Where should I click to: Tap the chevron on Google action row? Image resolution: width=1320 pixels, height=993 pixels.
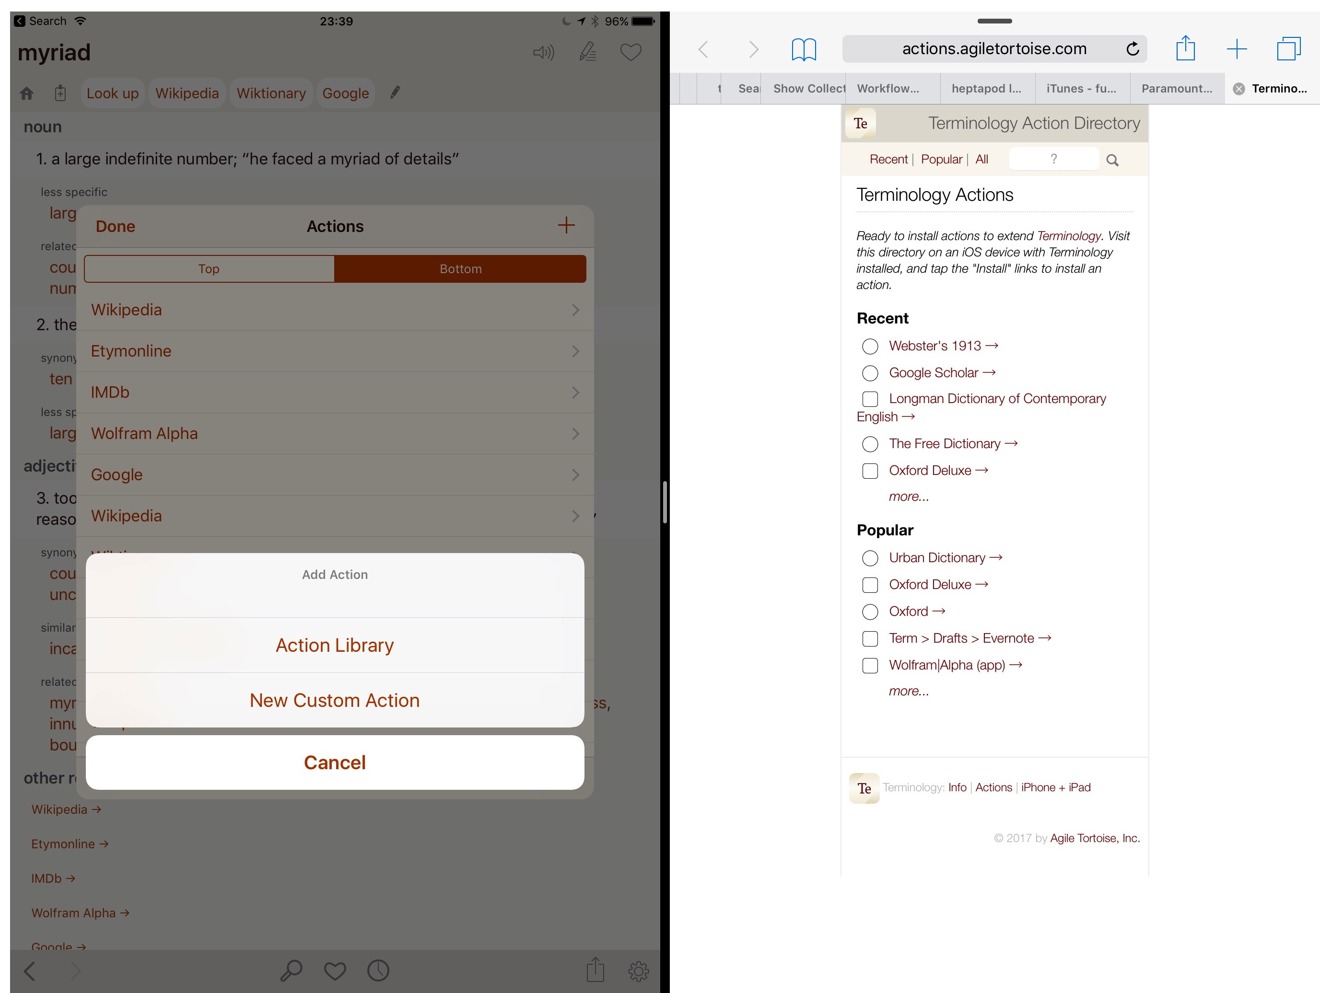[575, 474]
